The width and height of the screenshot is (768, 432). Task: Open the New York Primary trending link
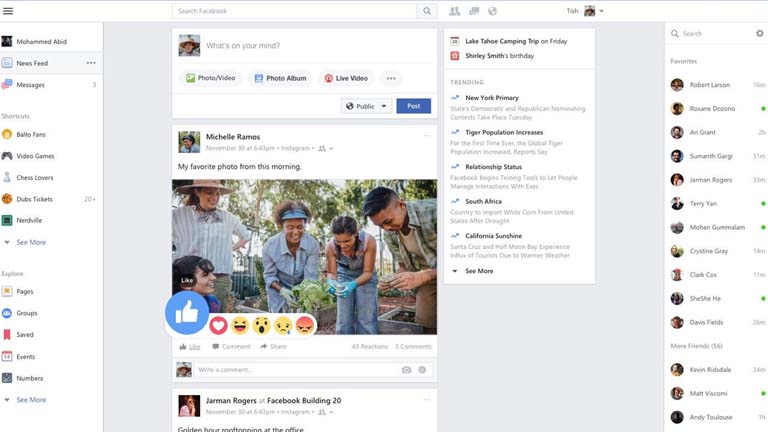point(492,98)
